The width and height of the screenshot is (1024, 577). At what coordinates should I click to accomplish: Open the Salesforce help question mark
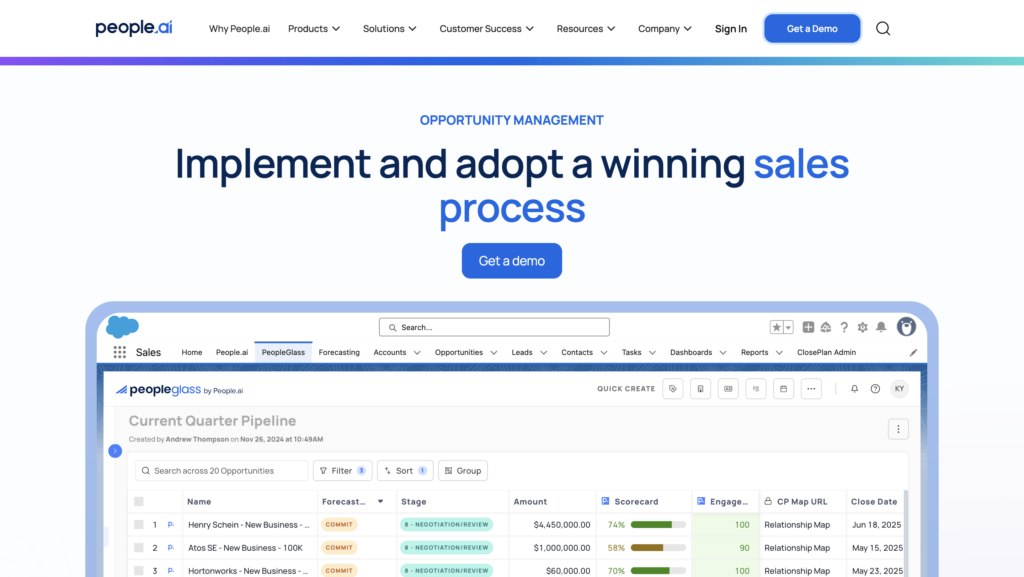[x=844, y=327]
